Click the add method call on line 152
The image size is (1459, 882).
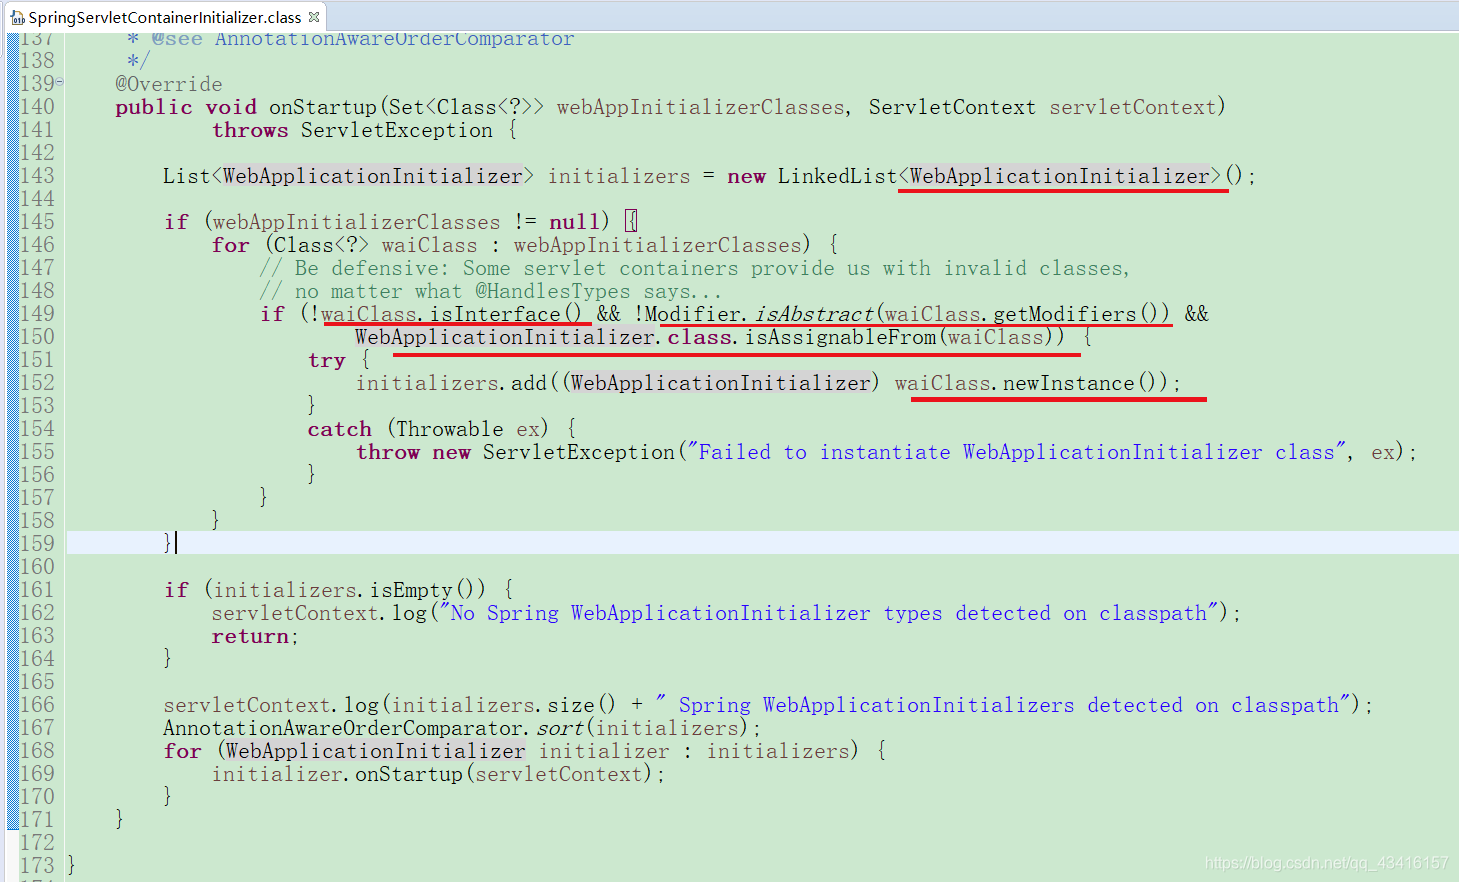[x=529, y=383]
